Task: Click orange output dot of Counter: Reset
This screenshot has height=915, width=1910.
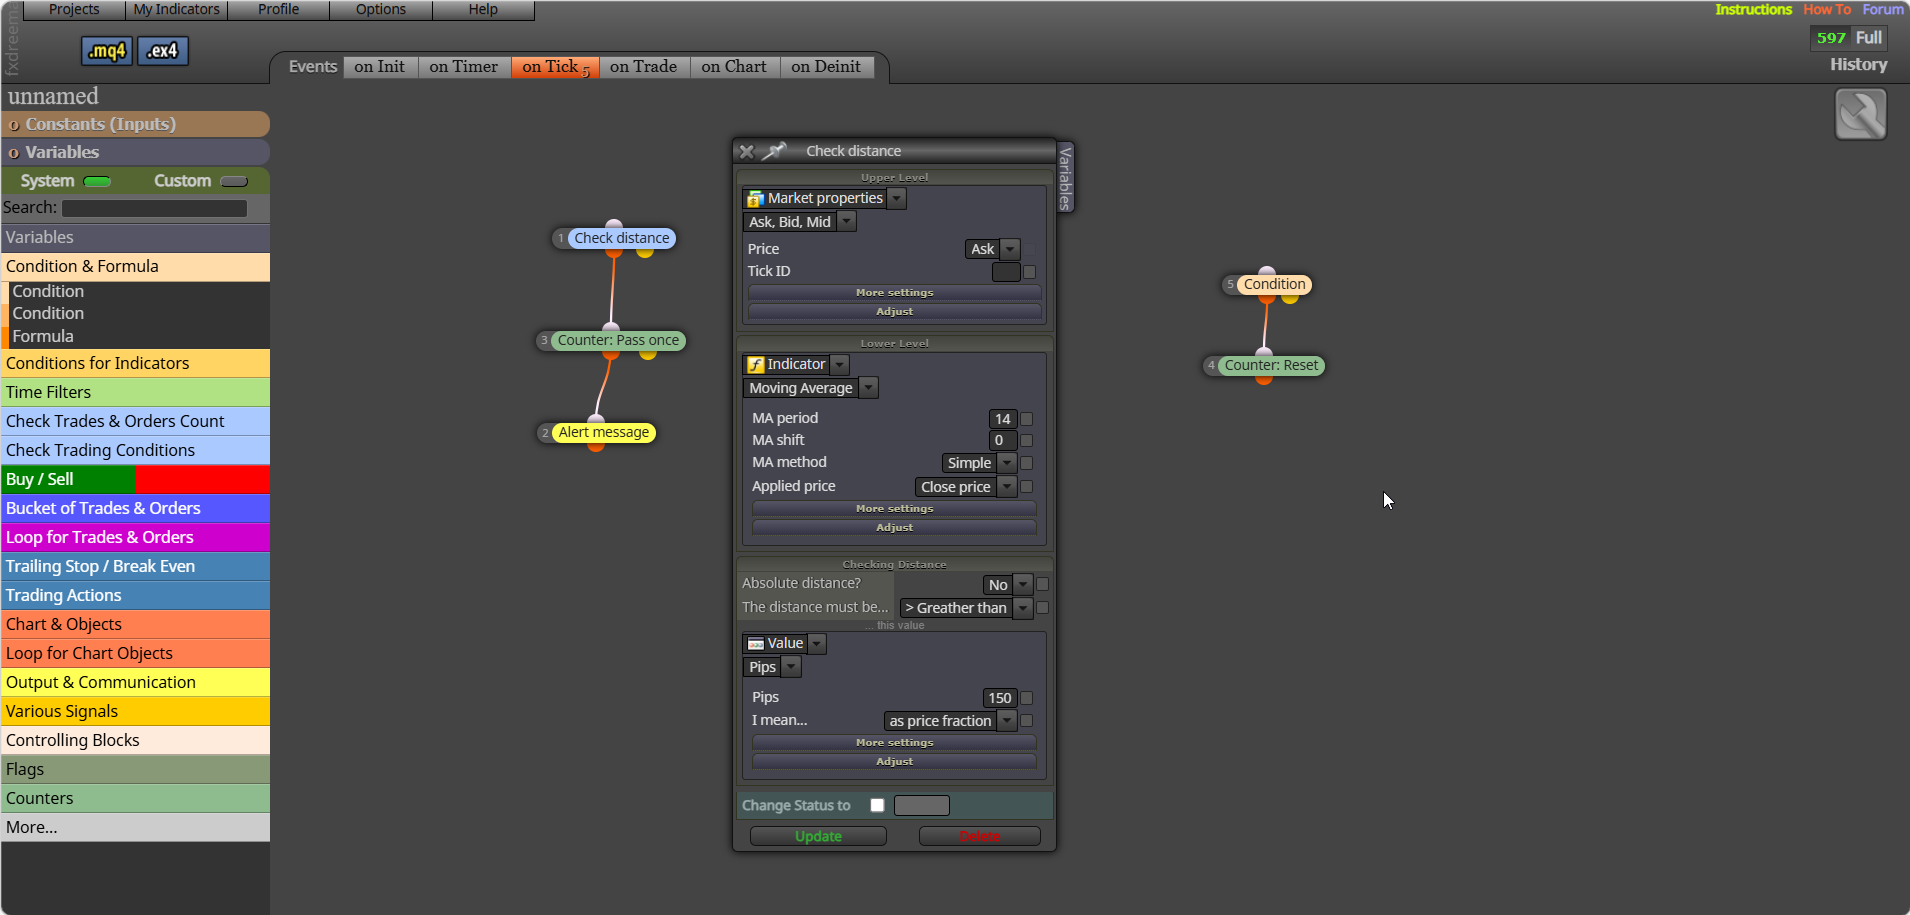Action: pos(1264,379)
